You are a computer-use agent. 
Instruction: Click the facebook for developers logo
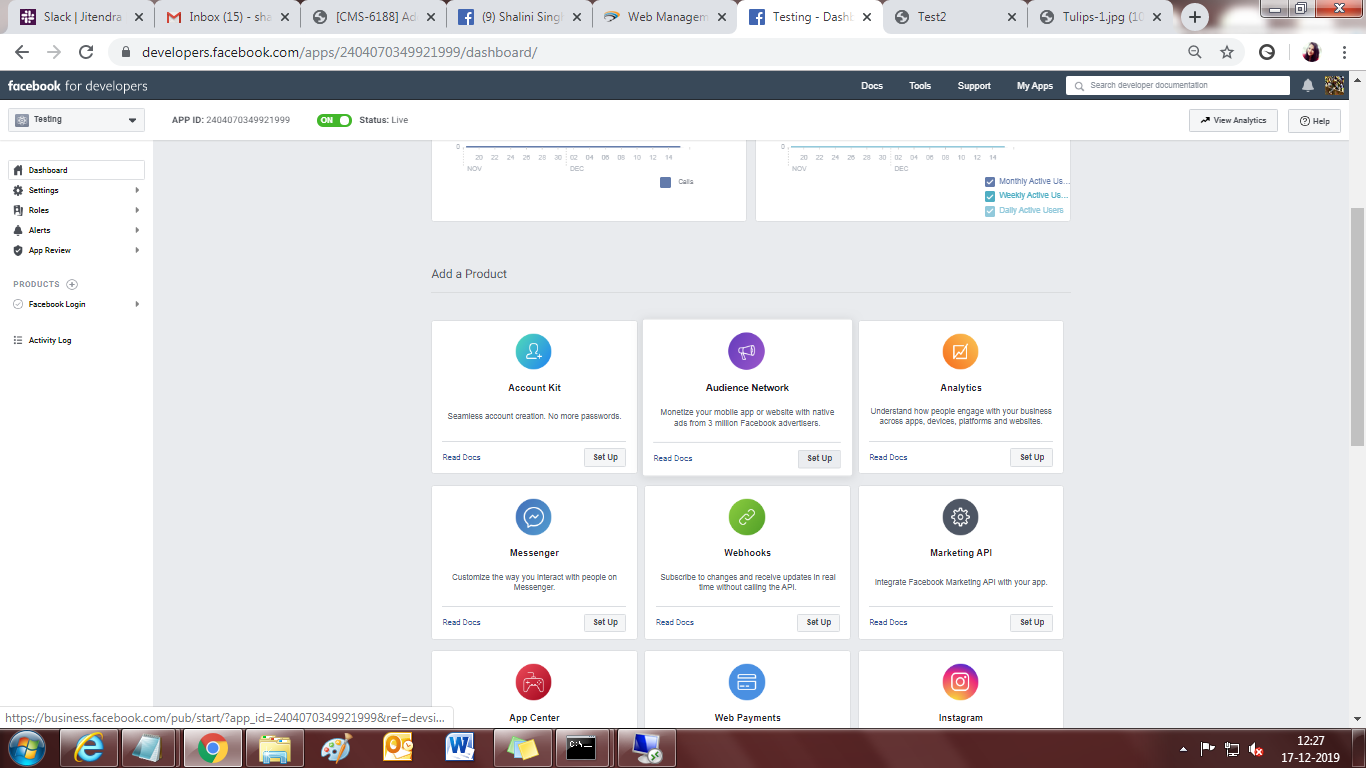(x=77, y=86)
